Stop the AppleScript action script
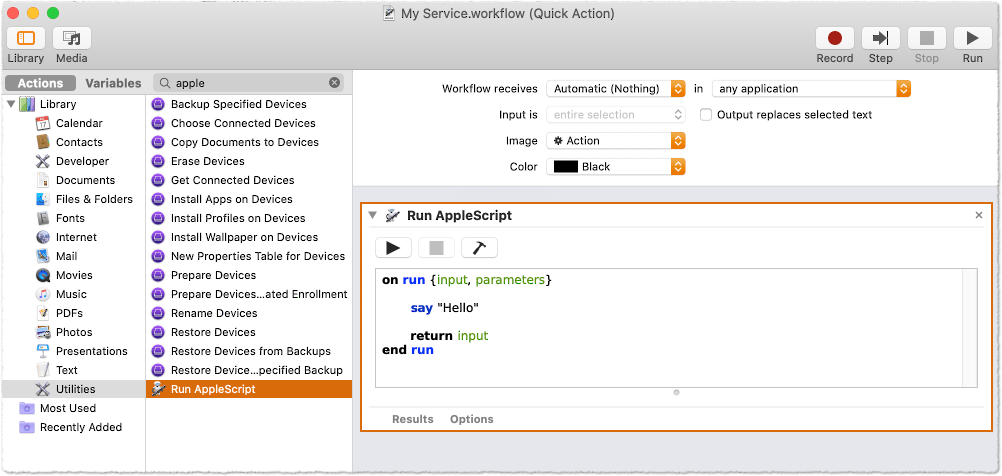Screen dimensions: 1002x476 pos(436,248)
